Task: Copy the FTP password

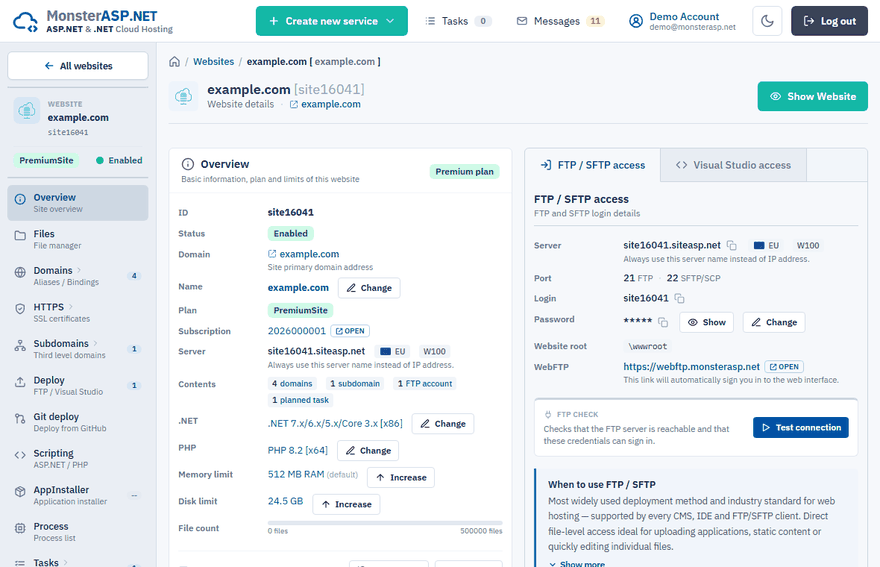Action: click(663, 322)
